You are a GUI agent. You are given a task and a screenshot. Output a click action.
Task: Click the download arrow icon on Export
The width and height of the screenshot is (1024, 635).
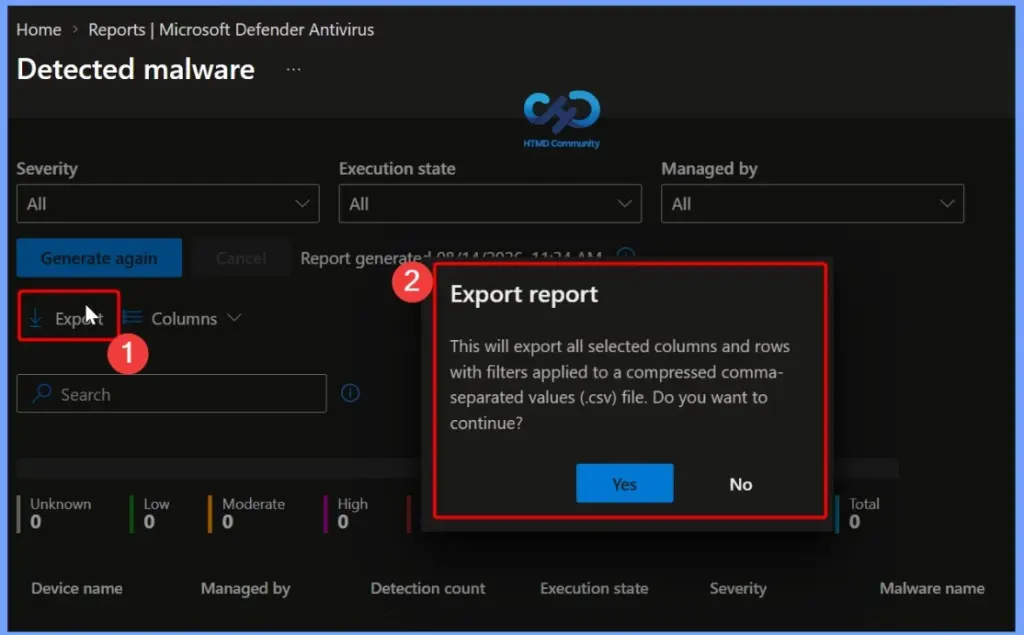(x=35, y=318)
